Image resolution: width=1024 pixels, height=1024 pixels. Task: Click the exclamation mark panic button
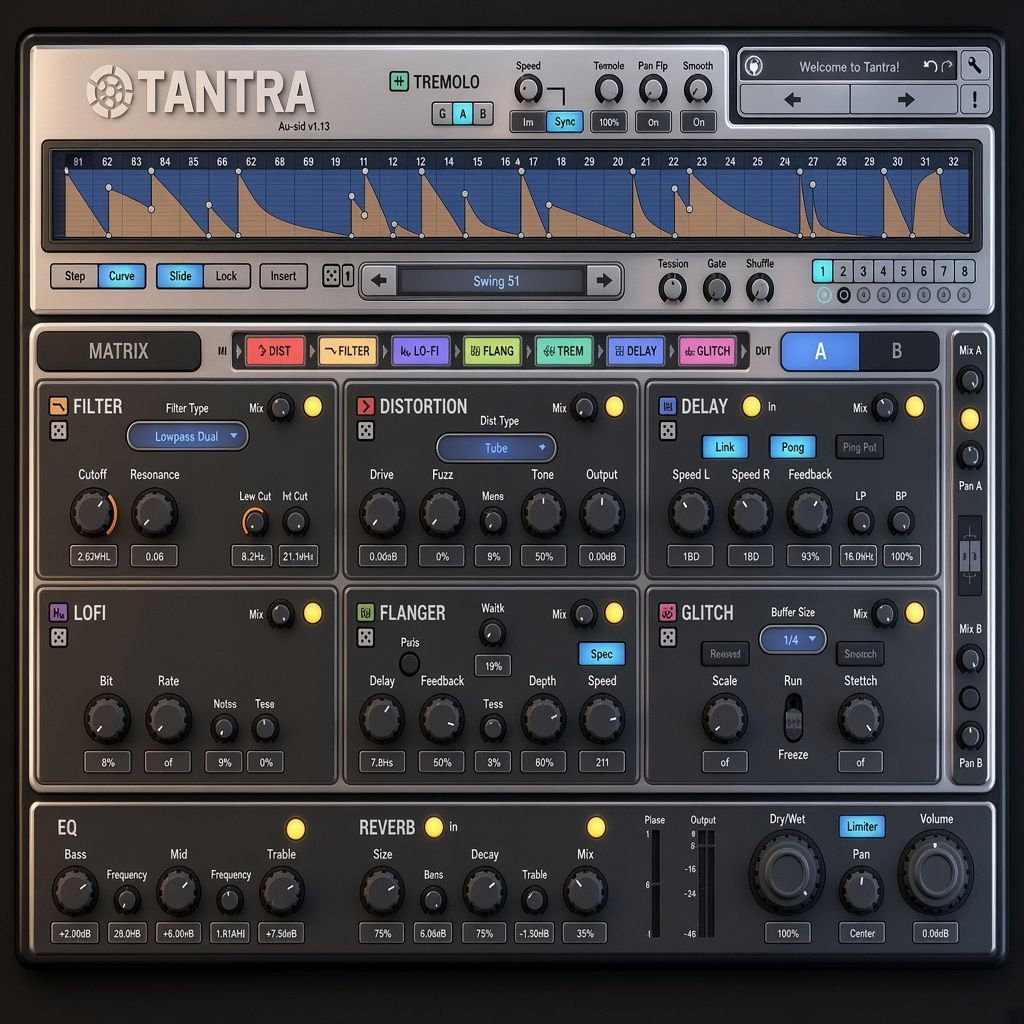click(974, 100)
